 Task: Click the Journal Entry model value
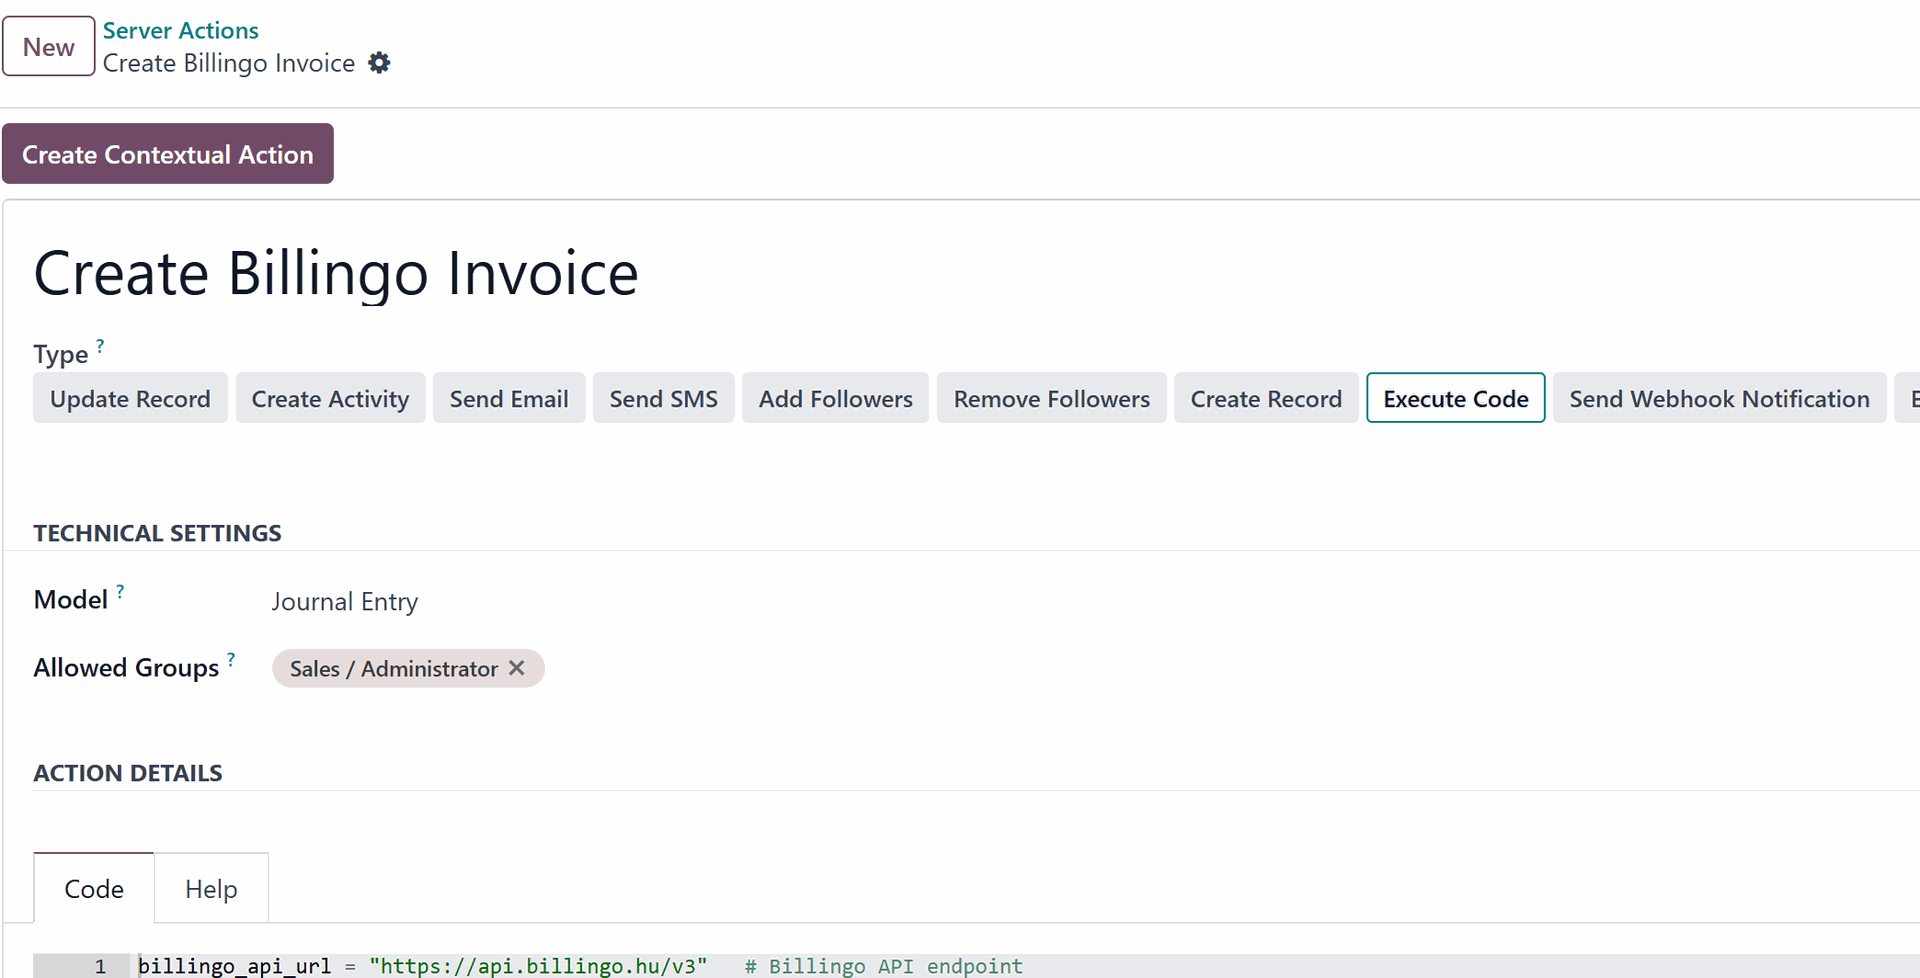click(x=345, y=601)
